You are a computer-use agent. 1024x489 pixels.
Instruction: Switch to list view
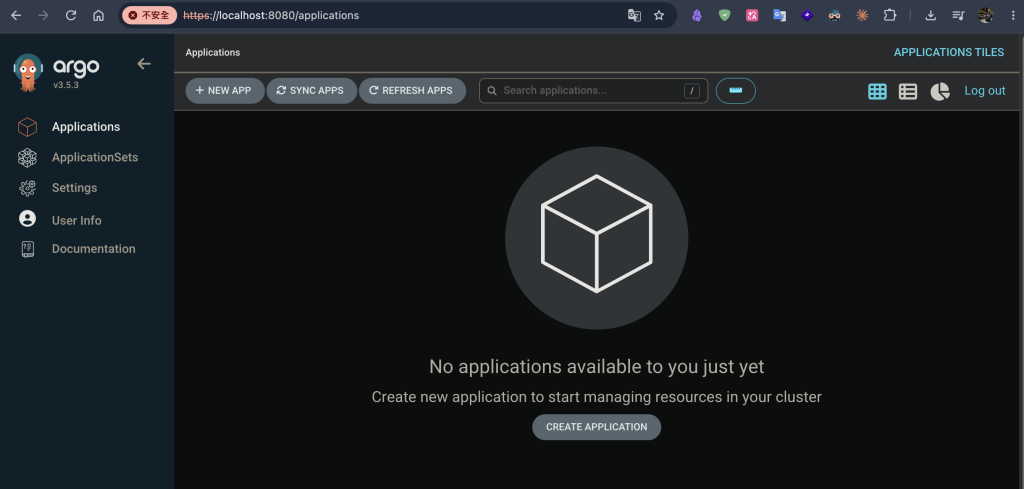coord(908,91)
